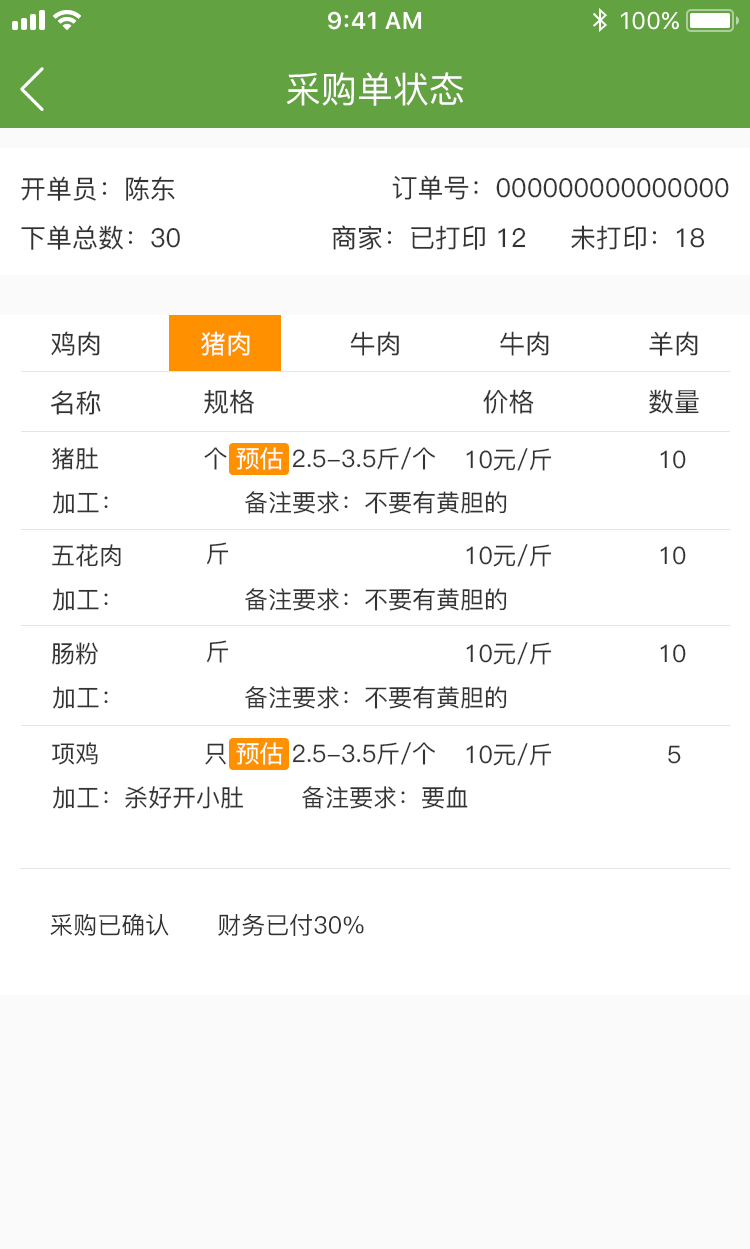Tap the battery icon in status bar

(x=712, y=20)
